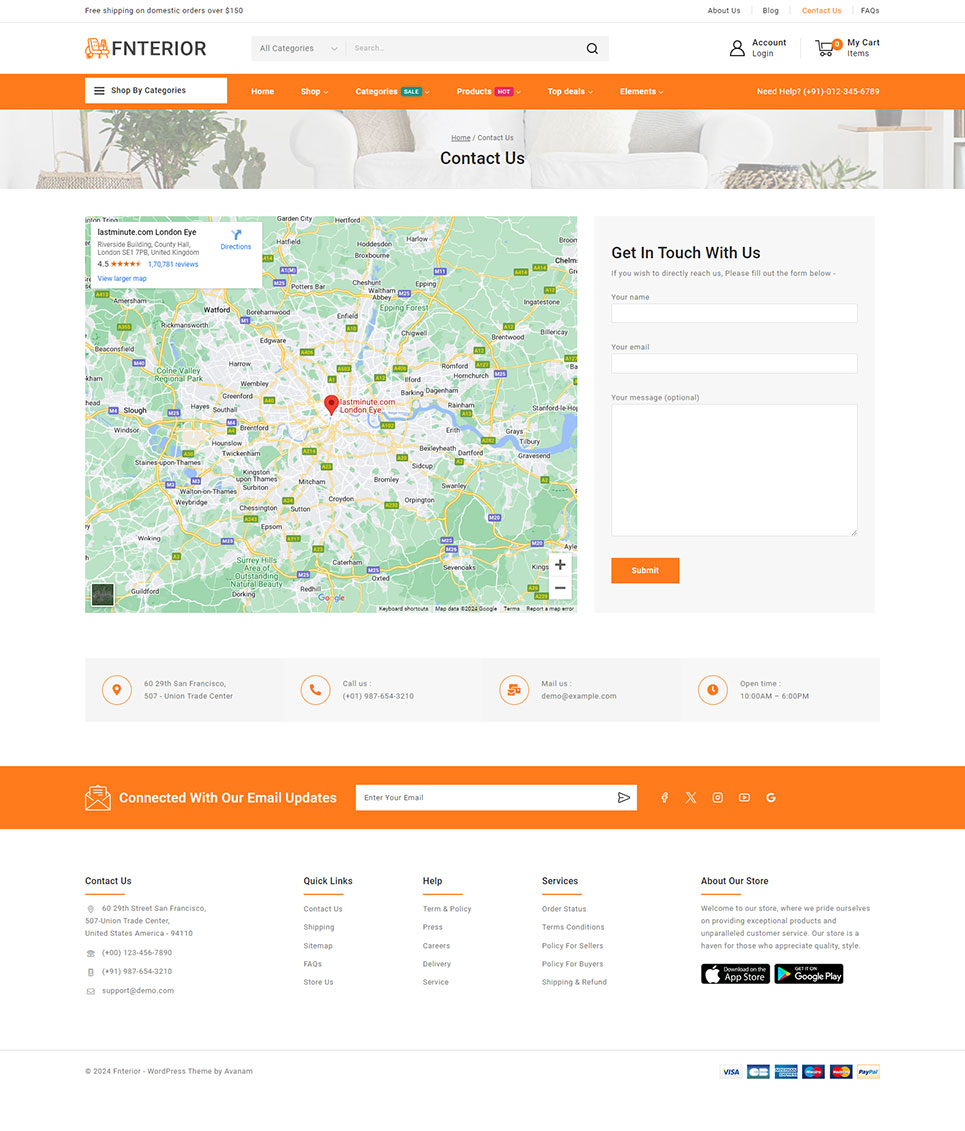Click the Your name input field
The image size is (965, 1131).
coord(734,314)
